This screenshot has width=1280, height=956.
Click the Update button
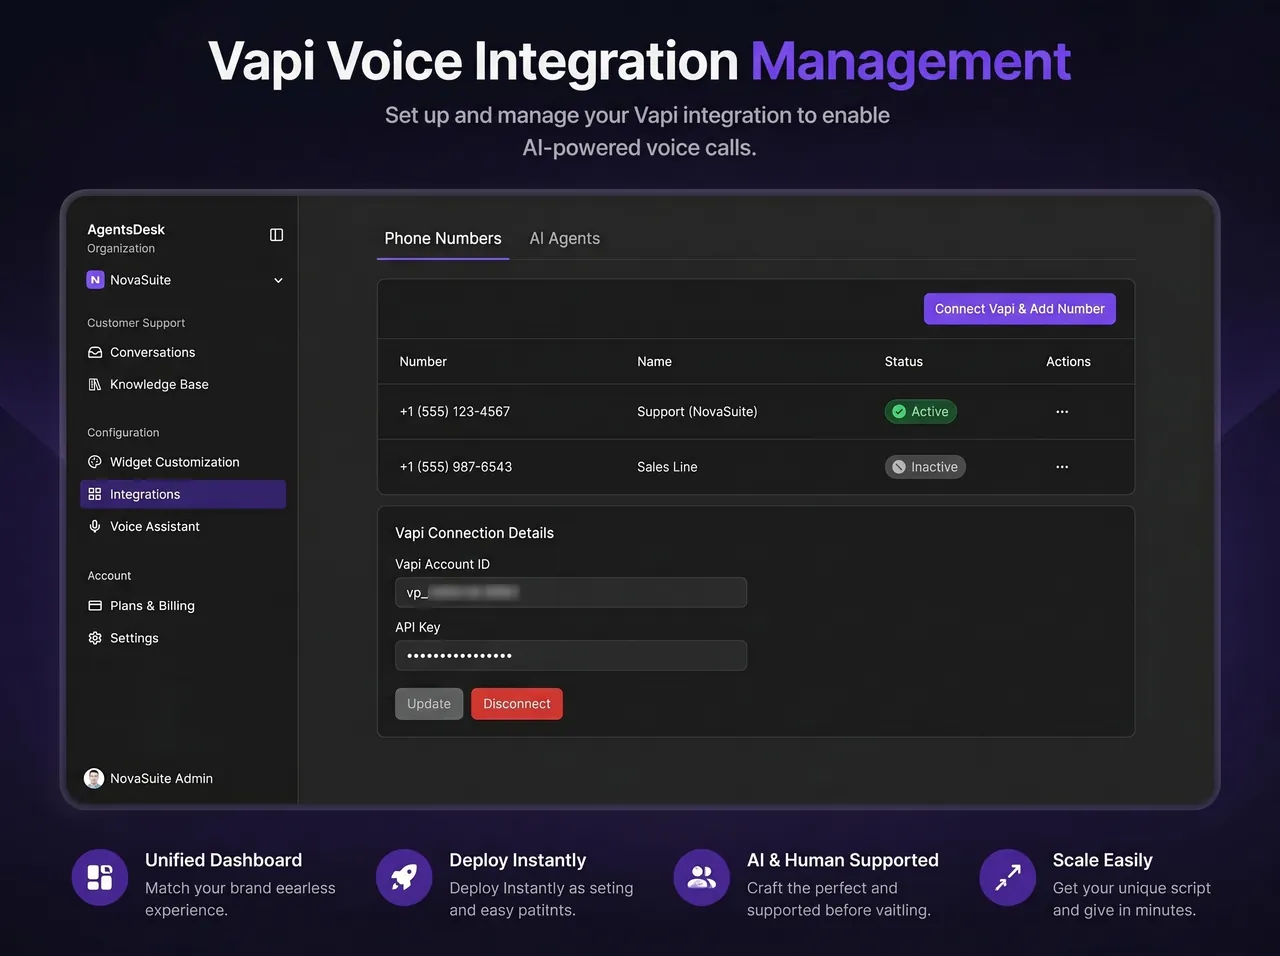[429, 704]
